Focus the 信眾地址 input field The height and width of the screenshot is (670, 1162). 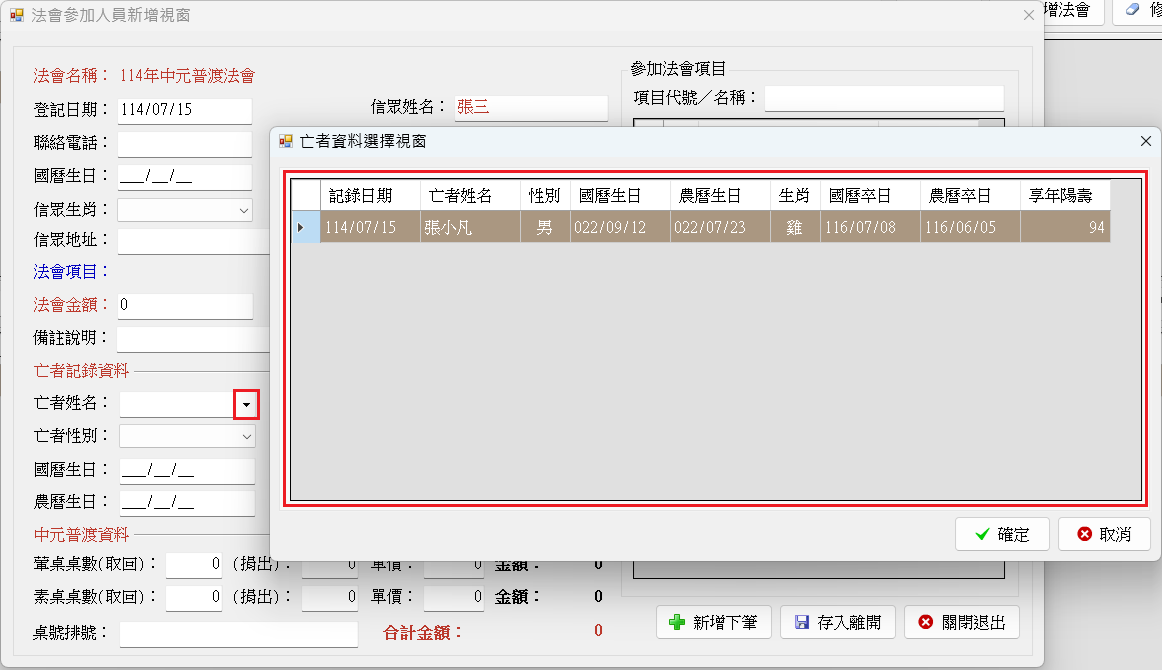point(194,241)
